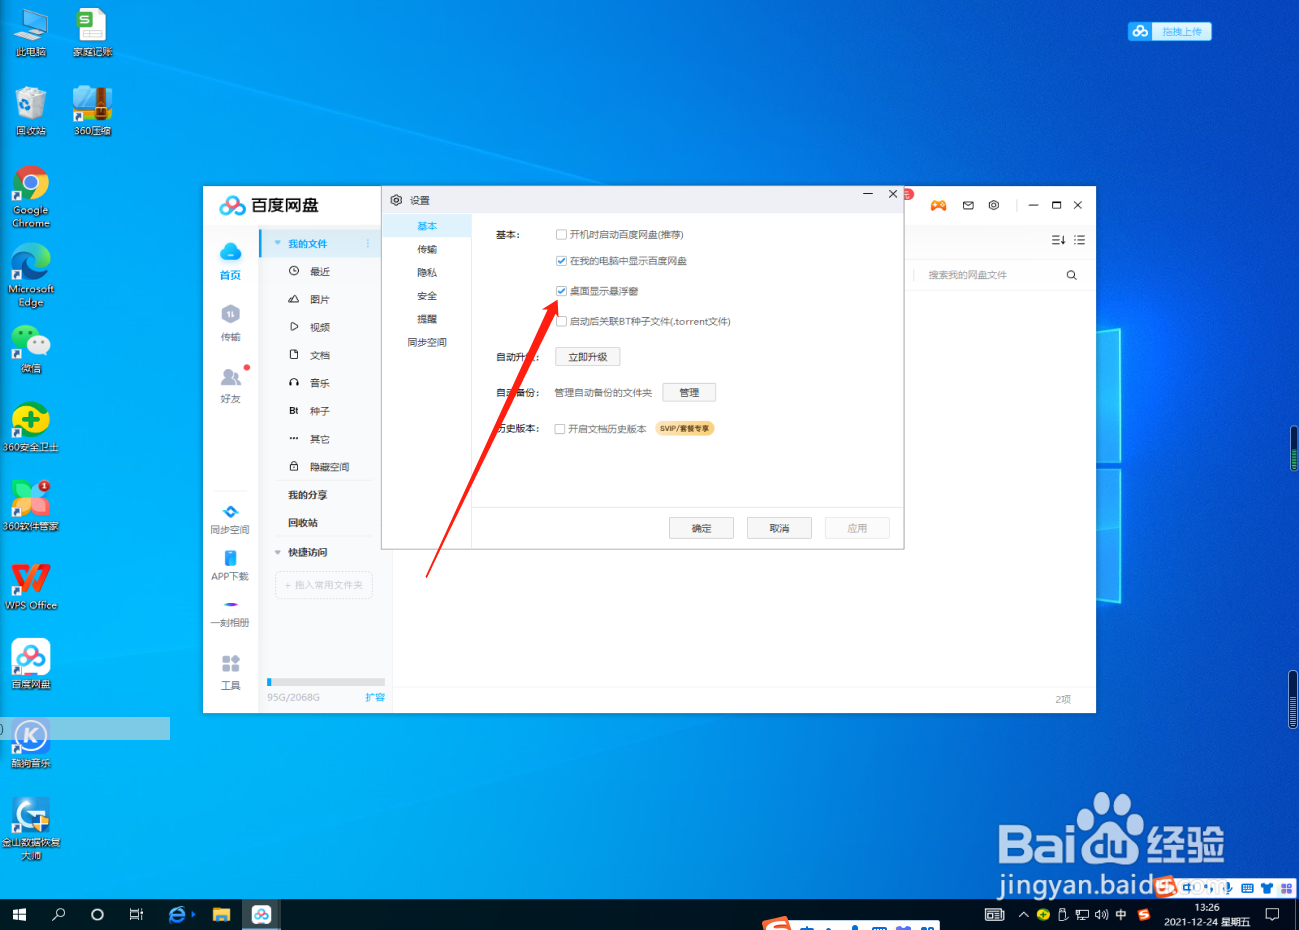Open the APP下载 sidebar icon
This screenshot has height=930, width=1299.
pyautogui.click(x=230, y=565)
